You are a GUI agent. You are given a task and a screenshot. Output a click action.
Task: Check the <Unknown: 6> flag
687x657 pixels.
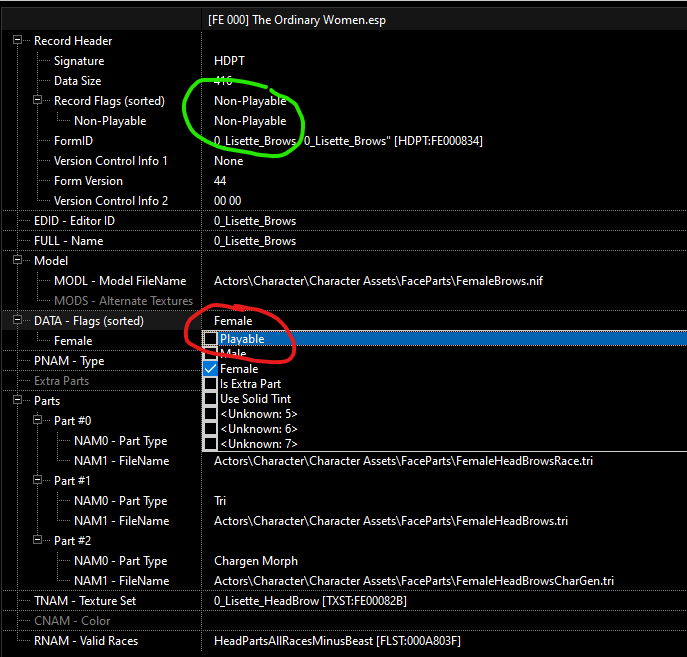210,429
